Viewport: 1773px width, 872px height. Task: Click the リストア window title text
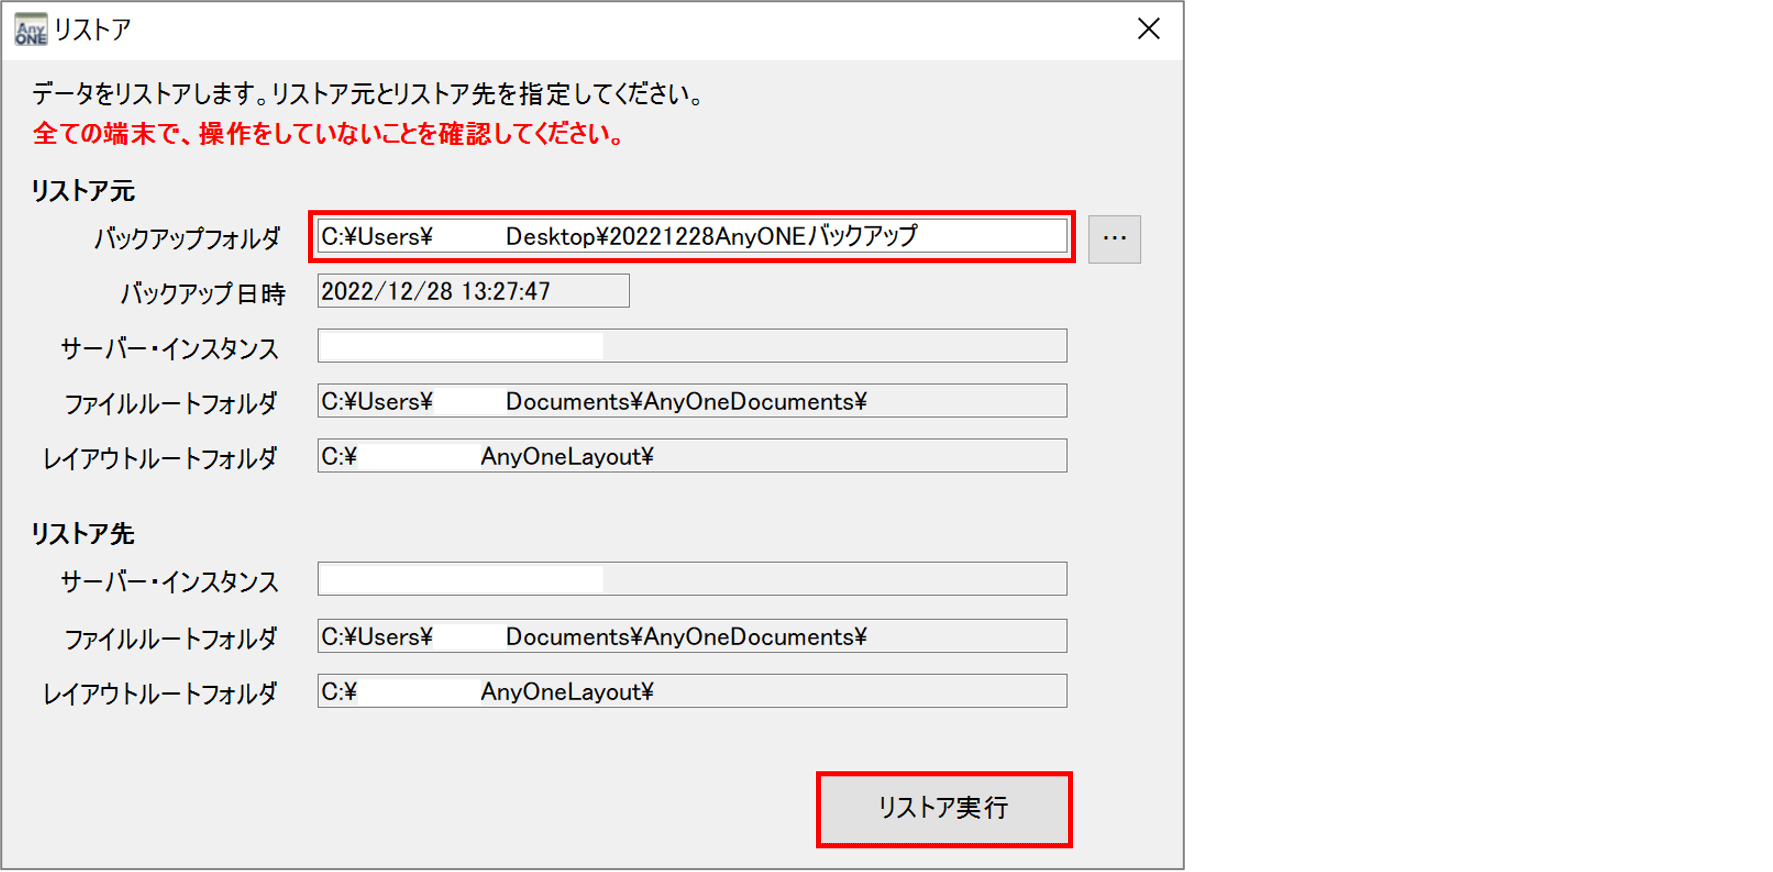(92, 30)
